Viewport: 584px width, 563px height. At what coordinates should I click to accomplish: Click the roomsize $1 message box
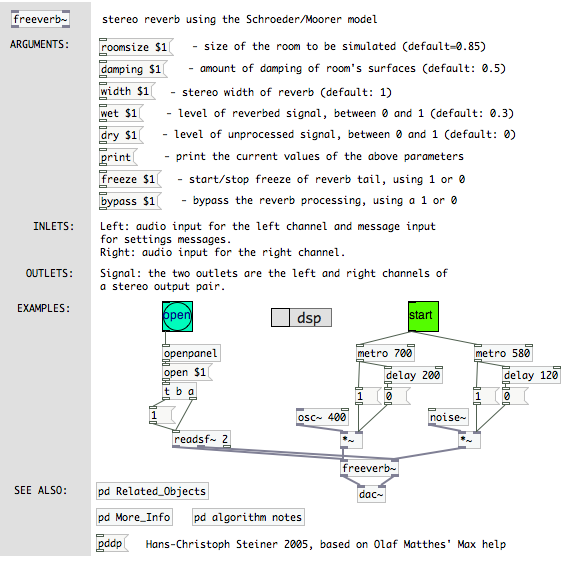[136, 47]
